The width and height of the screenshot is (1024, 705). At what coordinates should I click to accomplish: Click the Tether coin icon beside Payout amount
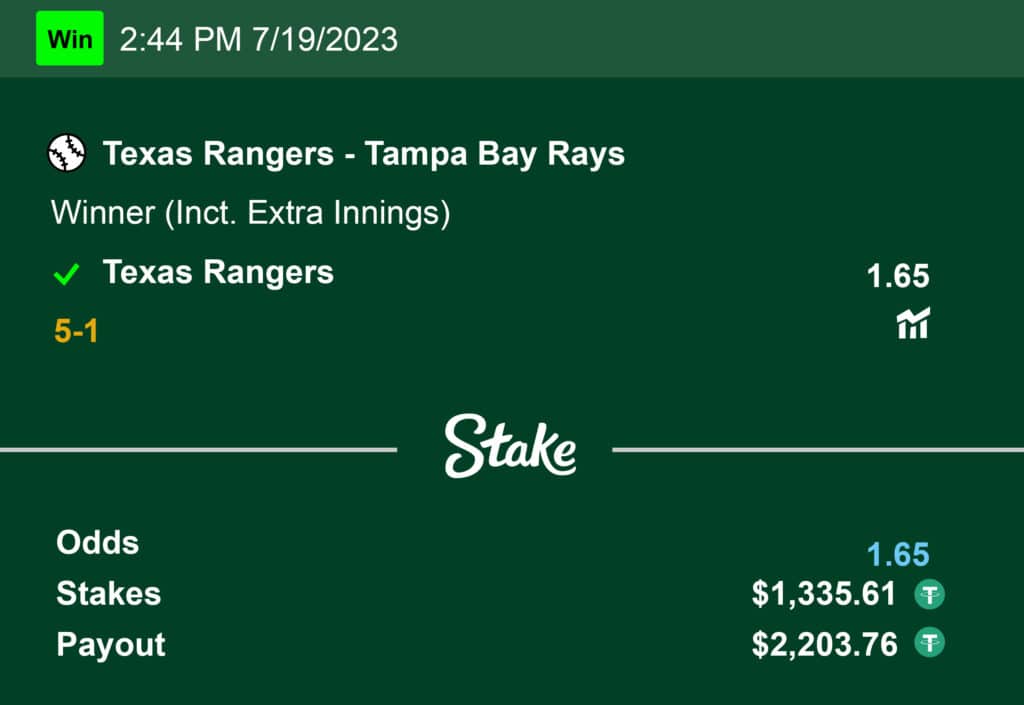click(930, 643)
